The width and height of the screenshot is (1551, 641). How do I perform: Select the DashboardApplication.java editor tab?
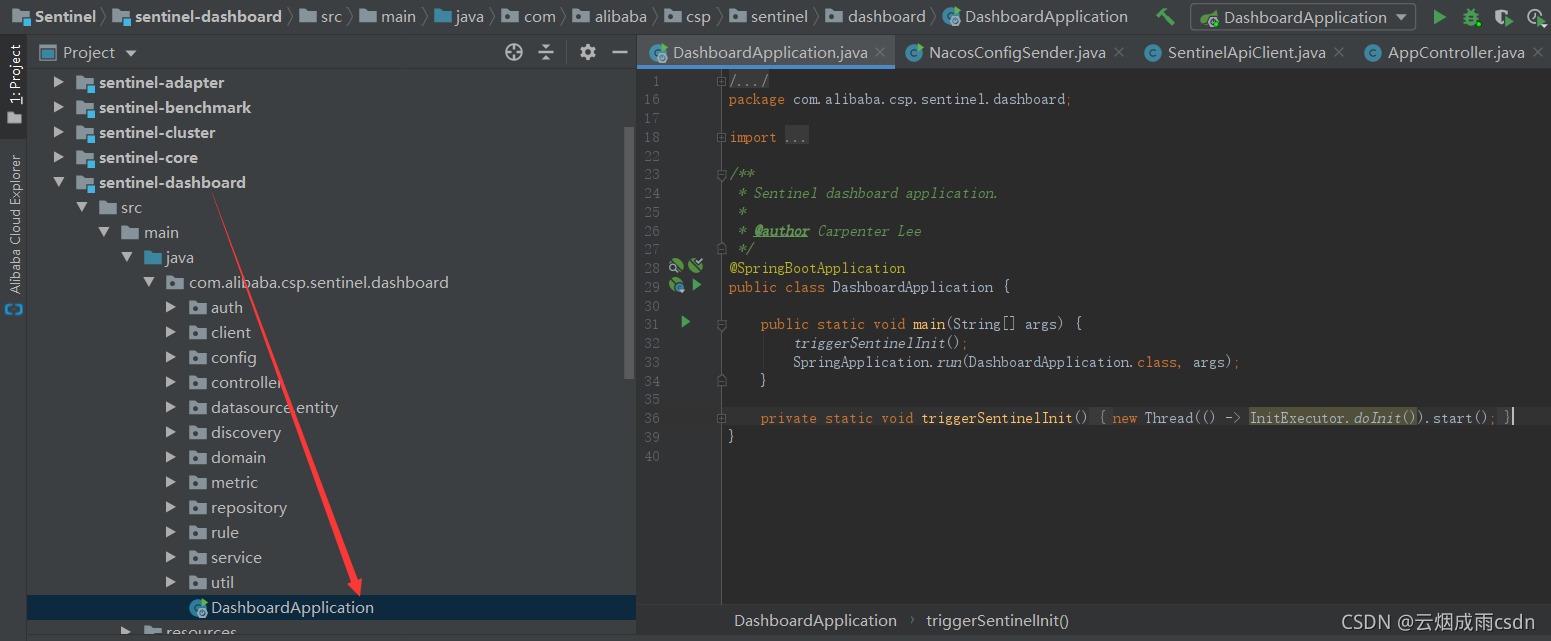coord(768,52)
